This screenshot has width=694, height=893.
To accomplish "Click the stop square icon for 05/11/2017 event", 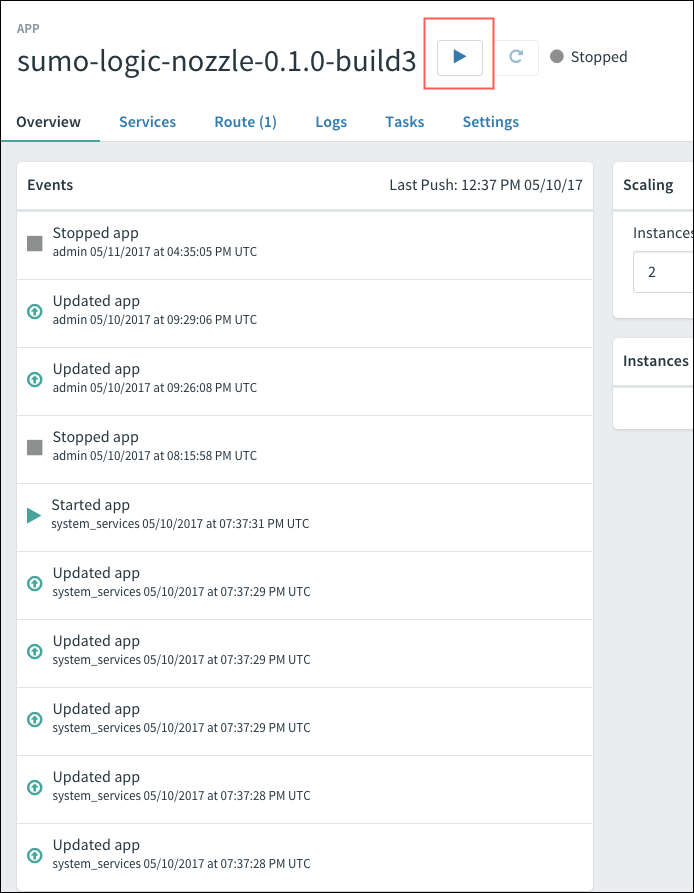I will point(35,243).
